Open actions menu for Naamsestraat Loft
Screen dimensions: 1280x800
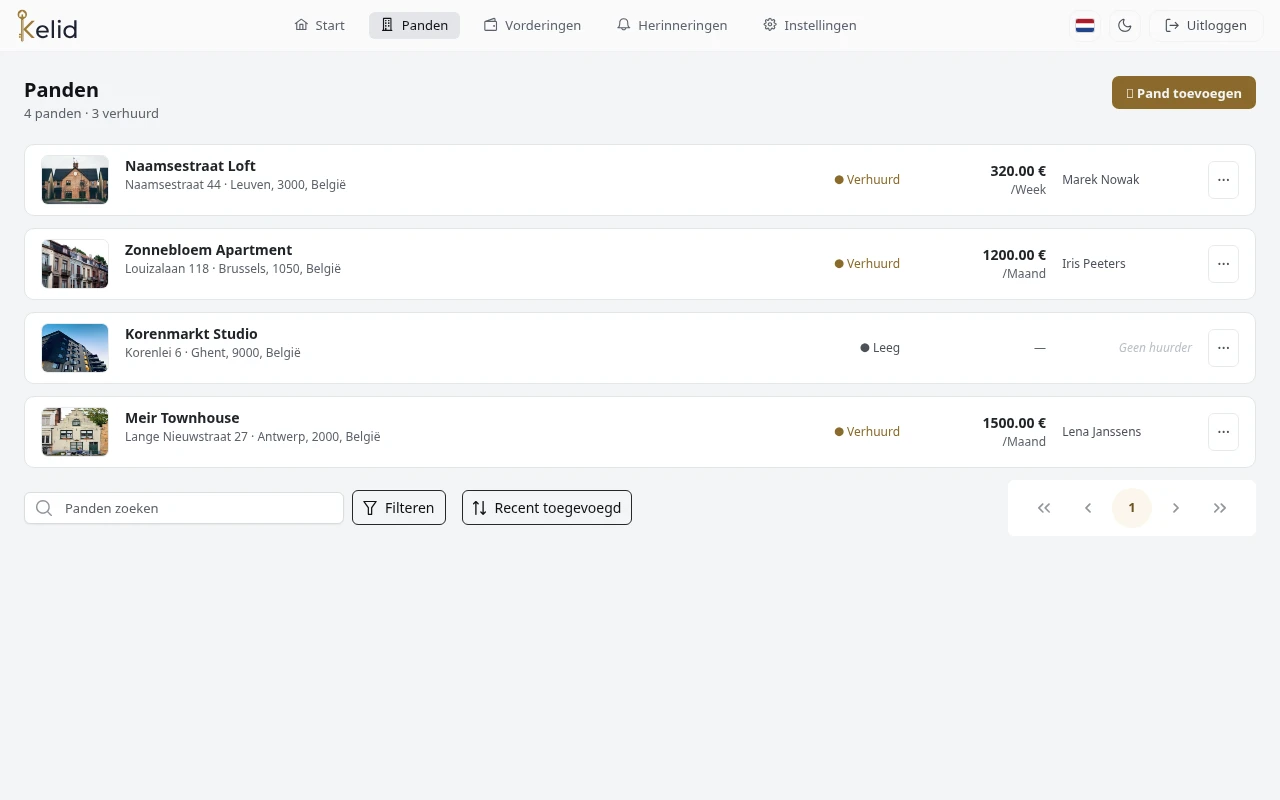point(1224,180)
